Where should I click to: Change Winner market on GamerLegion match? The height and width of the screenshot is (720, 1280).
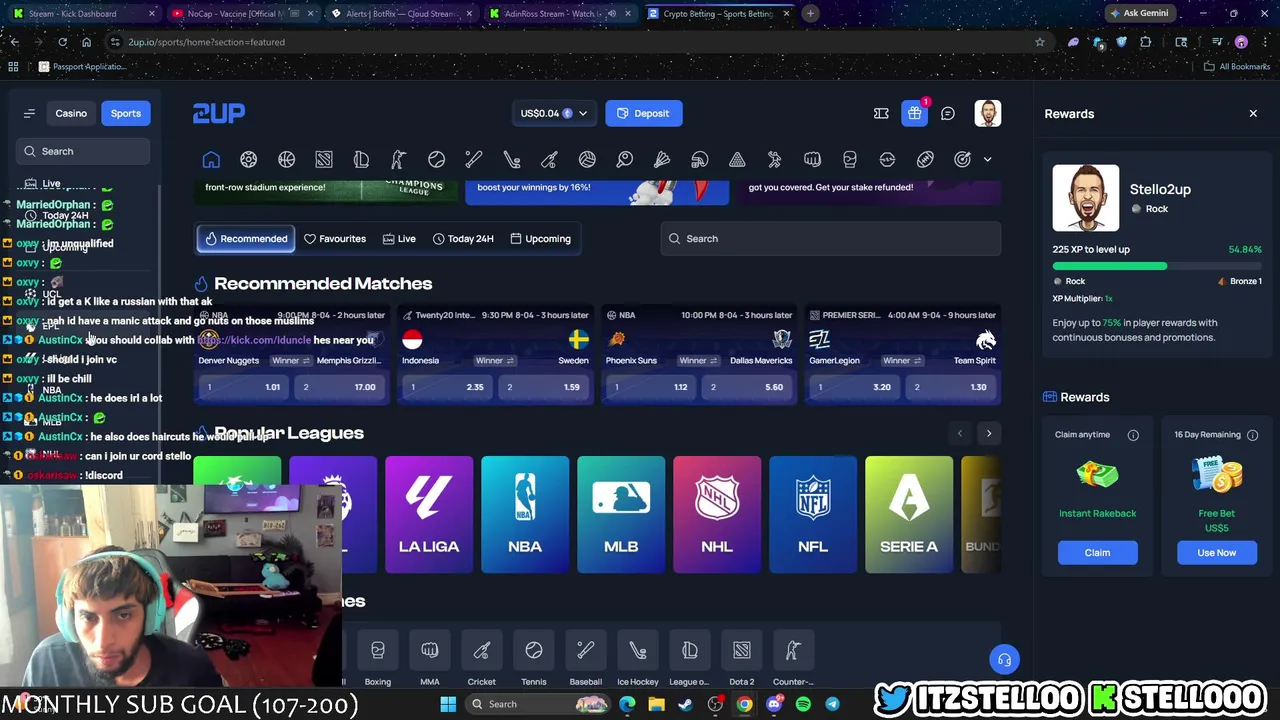point(902,361)
